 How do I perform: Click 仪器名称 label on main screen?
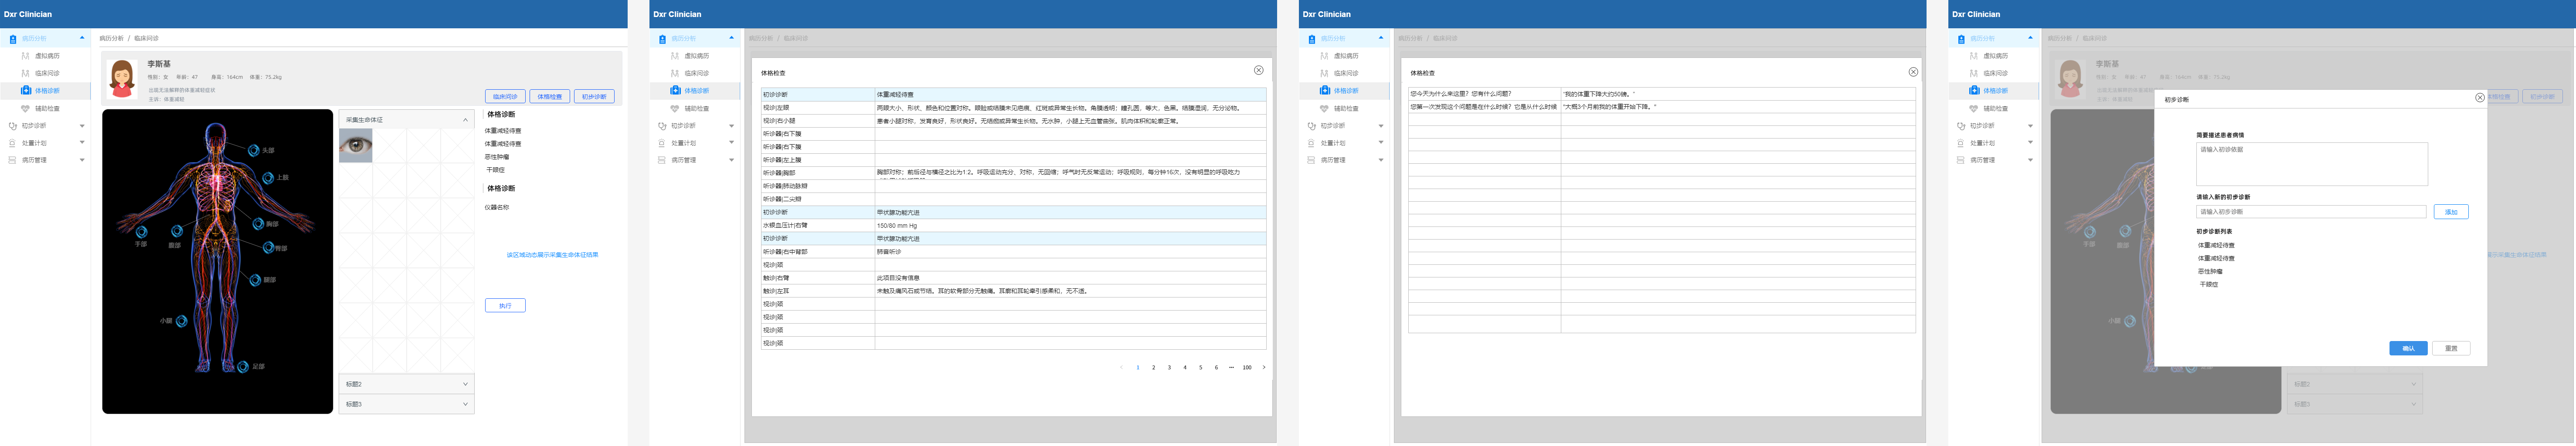pos(497,208)
